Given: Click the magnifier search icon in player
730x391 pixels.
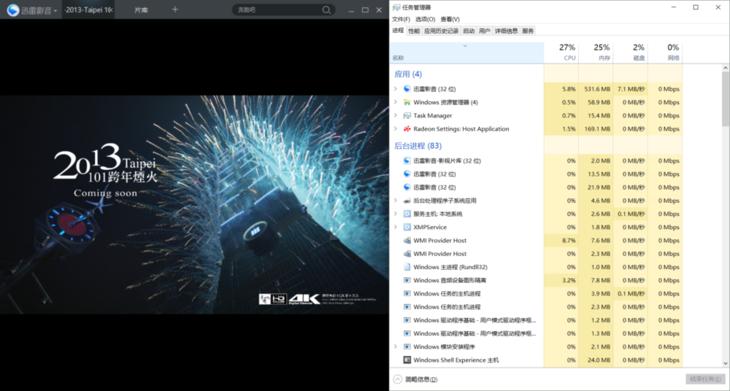Looking at the screenshot, I should click(326, 10).
